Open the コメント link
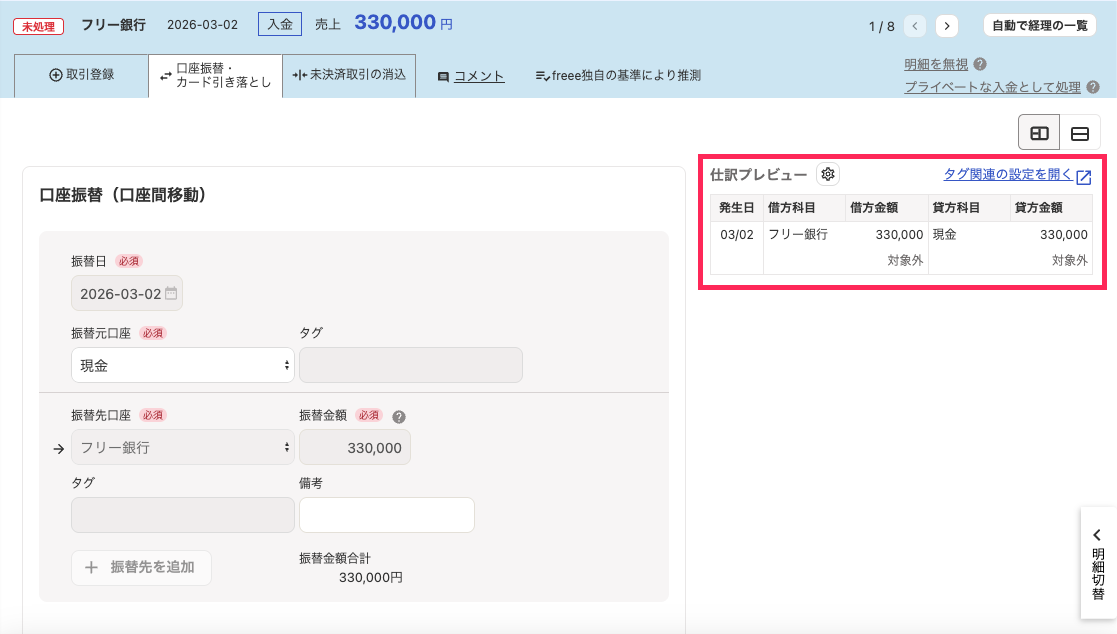Screen dimensions: 1117x634 (x=471, y=76)
